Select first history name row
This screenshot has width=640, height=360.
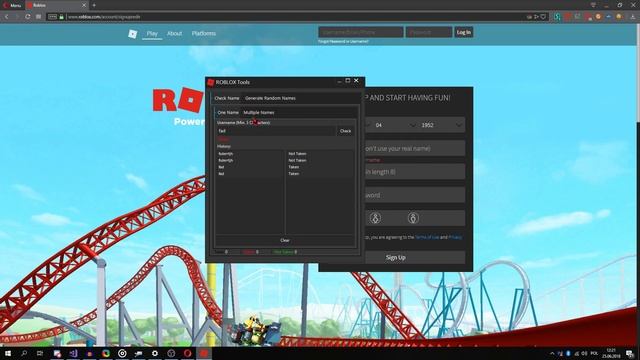coord(225,154)
